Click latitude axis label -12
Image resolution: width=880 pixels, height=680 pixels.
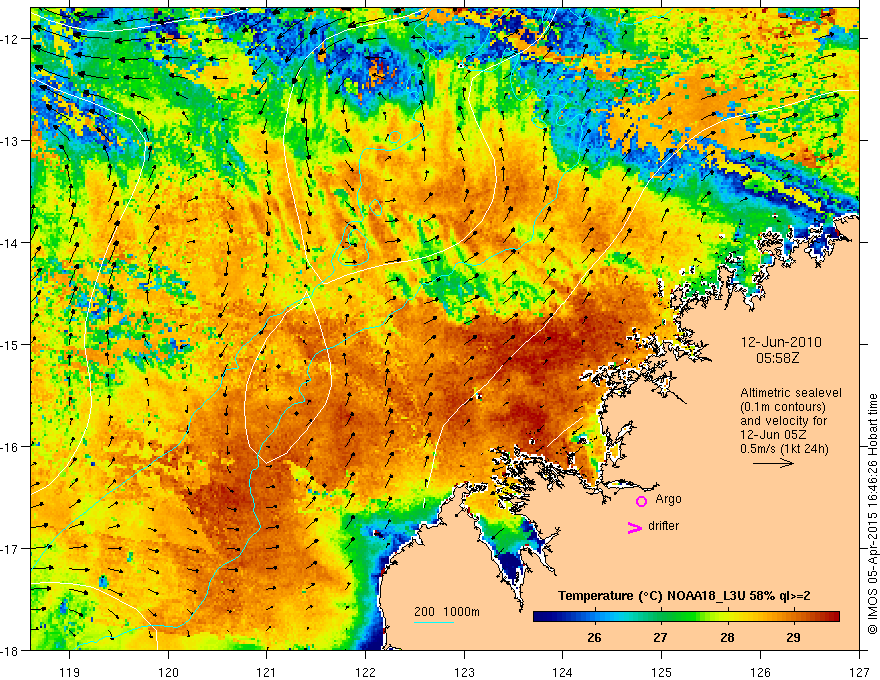pos(11,39)
